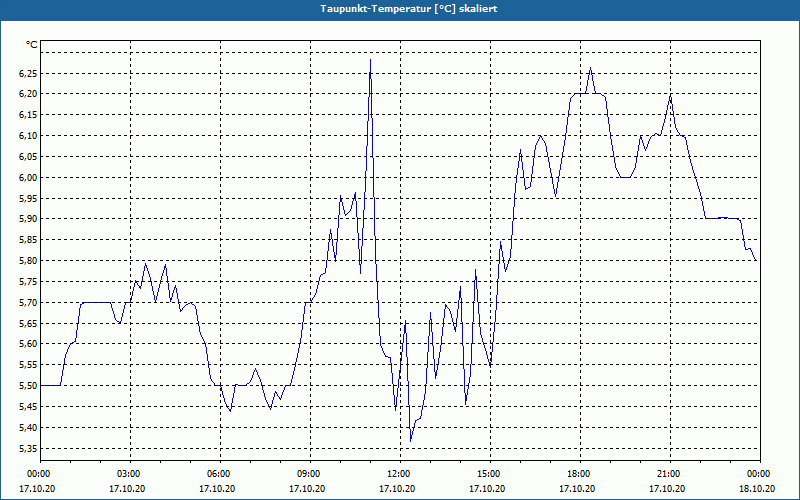The image size is (800, 500).
Task: Select the 6,05 y-axis value
Action: tap(28, 157)
